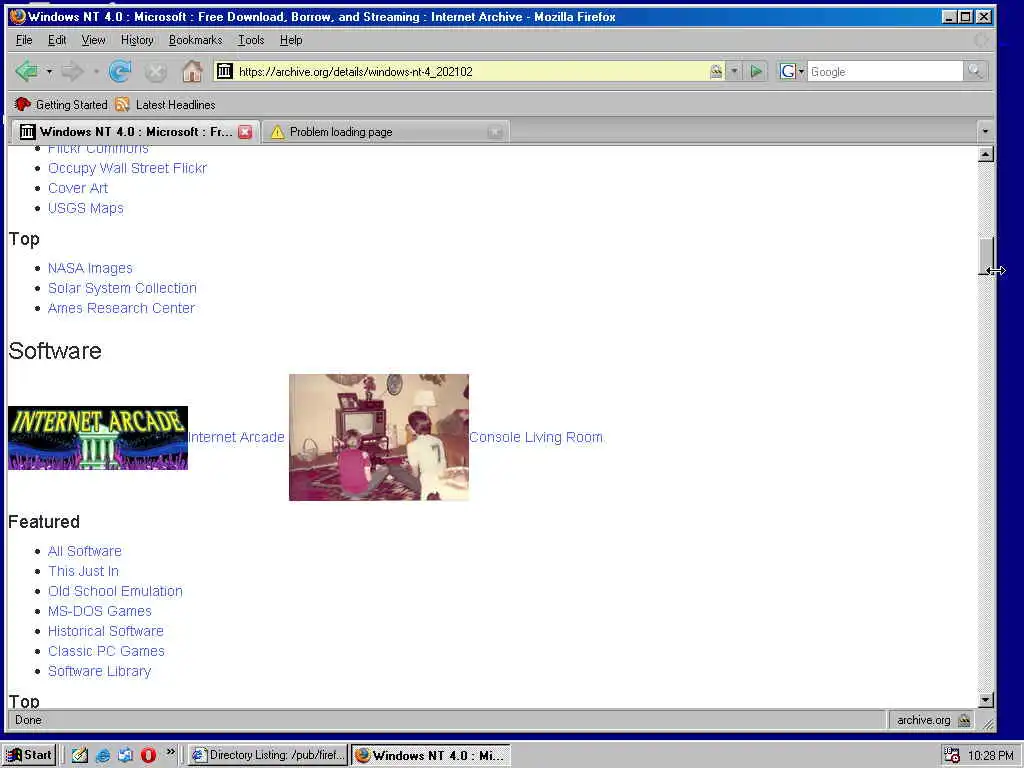Click the scrollbar down arrow
This screenshot has width=1024, height=768.
[x=986, y=700]
